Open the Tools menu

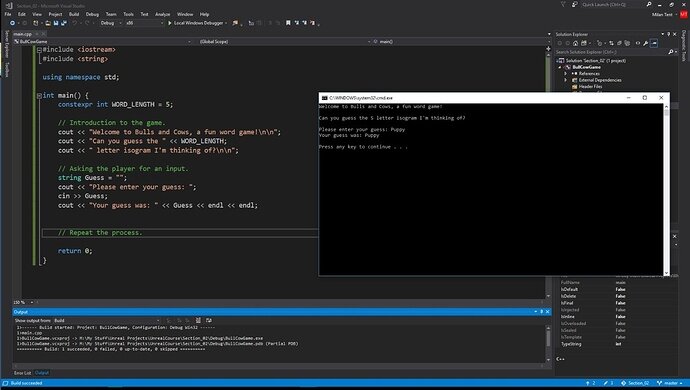coord(128,14)
